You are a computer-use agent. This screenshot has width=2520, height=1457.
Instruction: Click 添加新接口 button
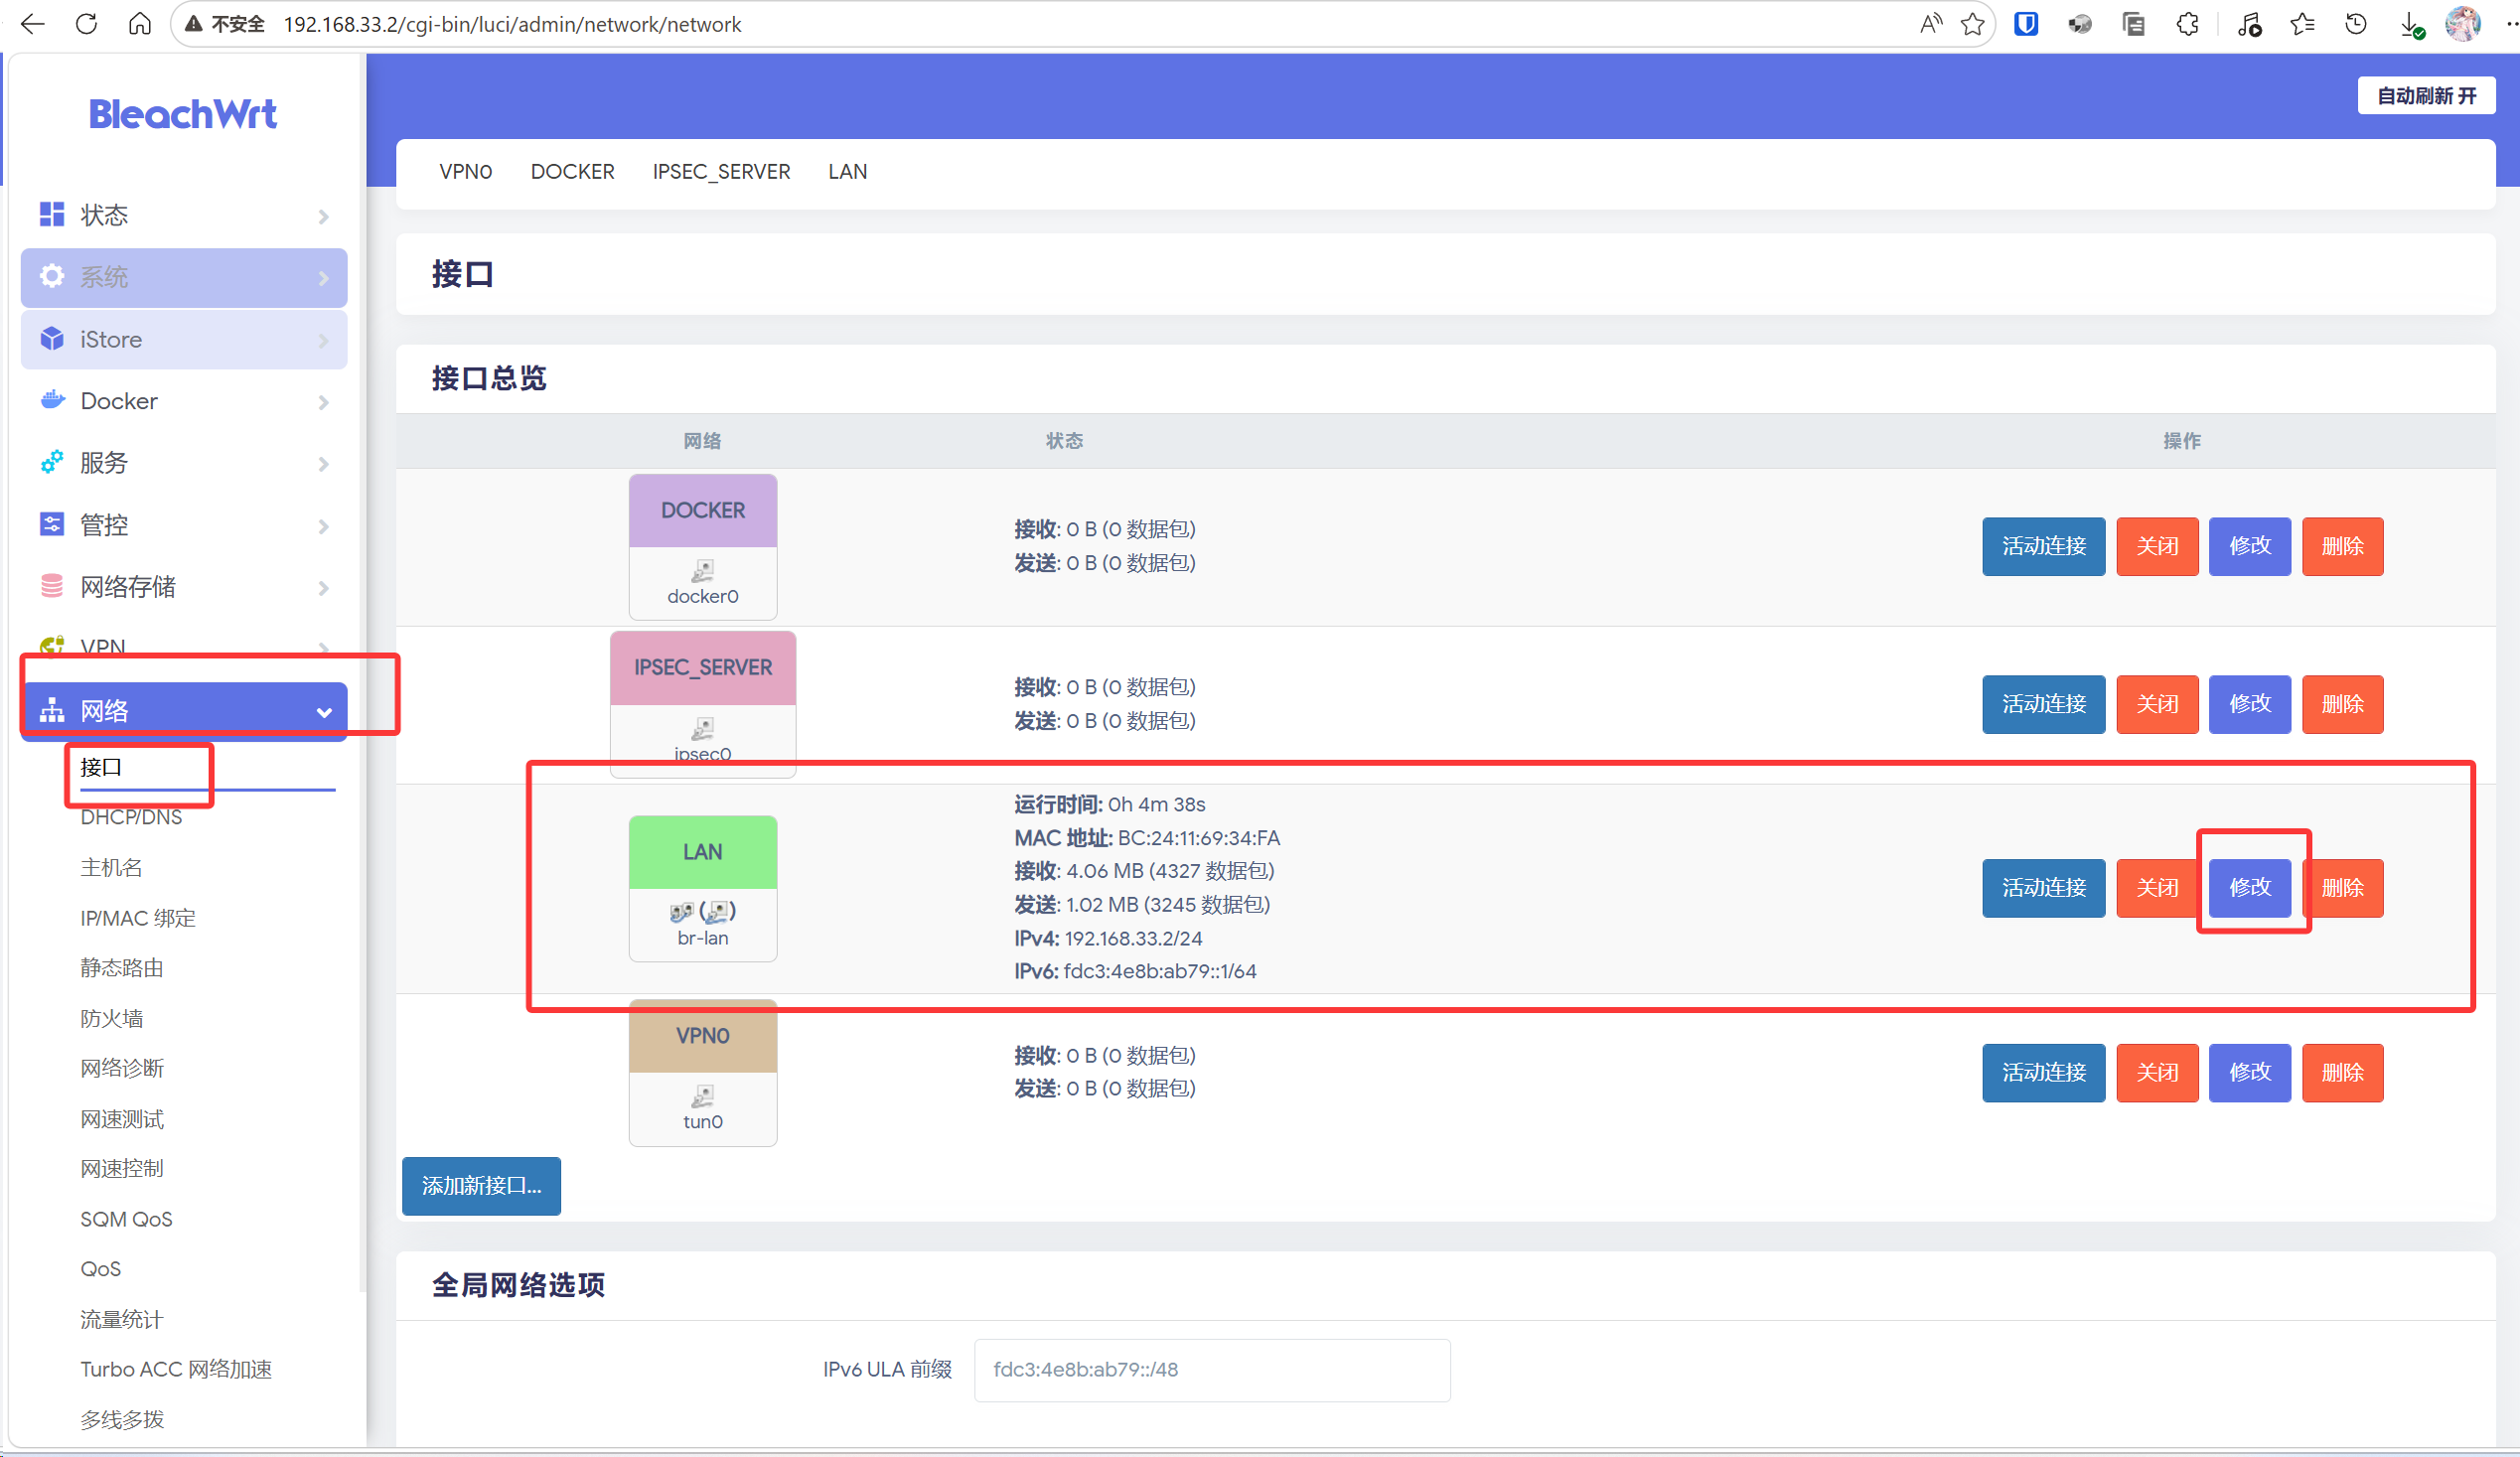pos(481,1186)
